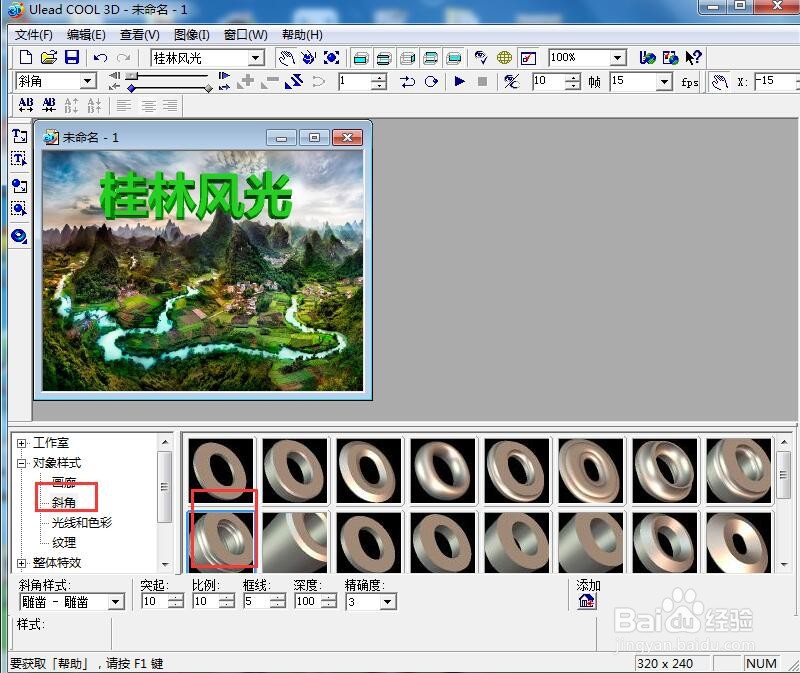Open the 图像(I) menu
Viewport: 800px width, 673px height.
[192, 35]
